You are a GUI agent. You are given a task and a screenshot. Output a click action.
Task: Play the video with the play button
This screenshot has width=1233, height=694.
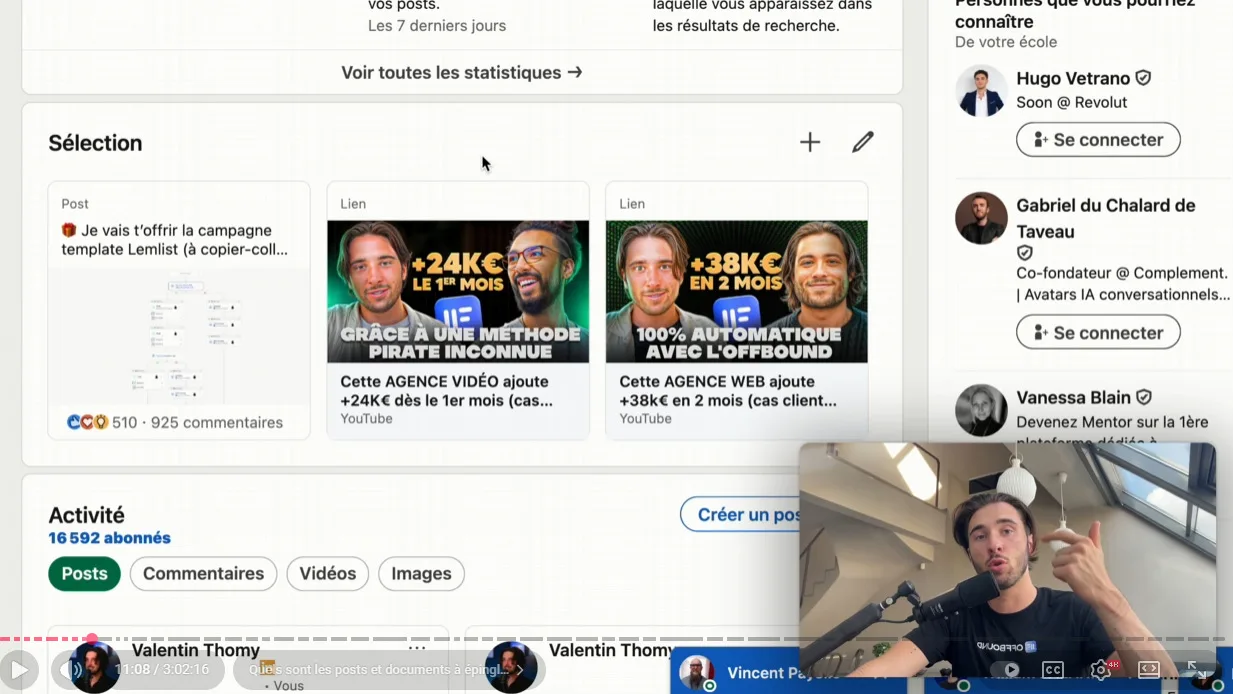click(19, 669)
